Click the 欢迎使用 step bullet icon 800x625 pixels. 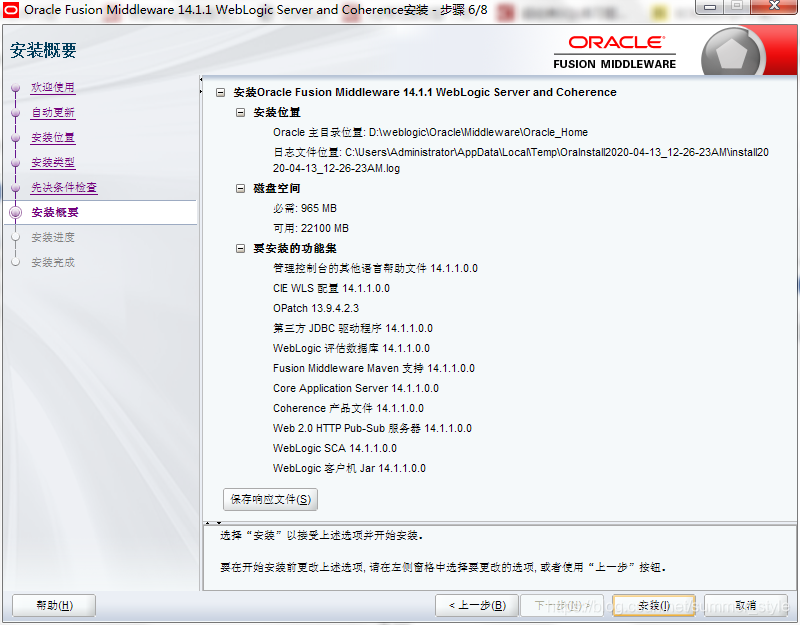[16, 88]
